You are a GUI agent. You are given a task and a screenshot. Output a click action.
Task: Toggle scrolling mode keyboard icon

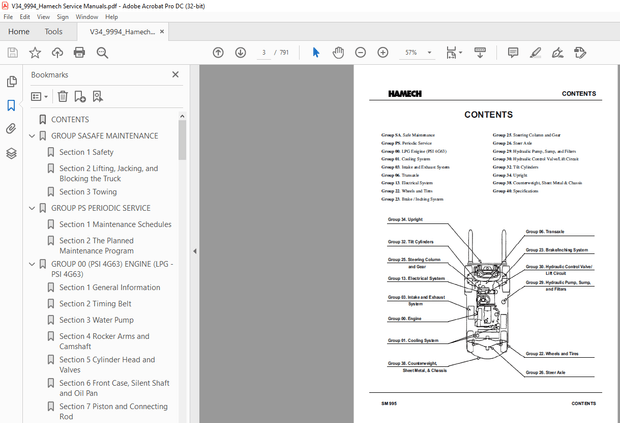pos(480,53)
